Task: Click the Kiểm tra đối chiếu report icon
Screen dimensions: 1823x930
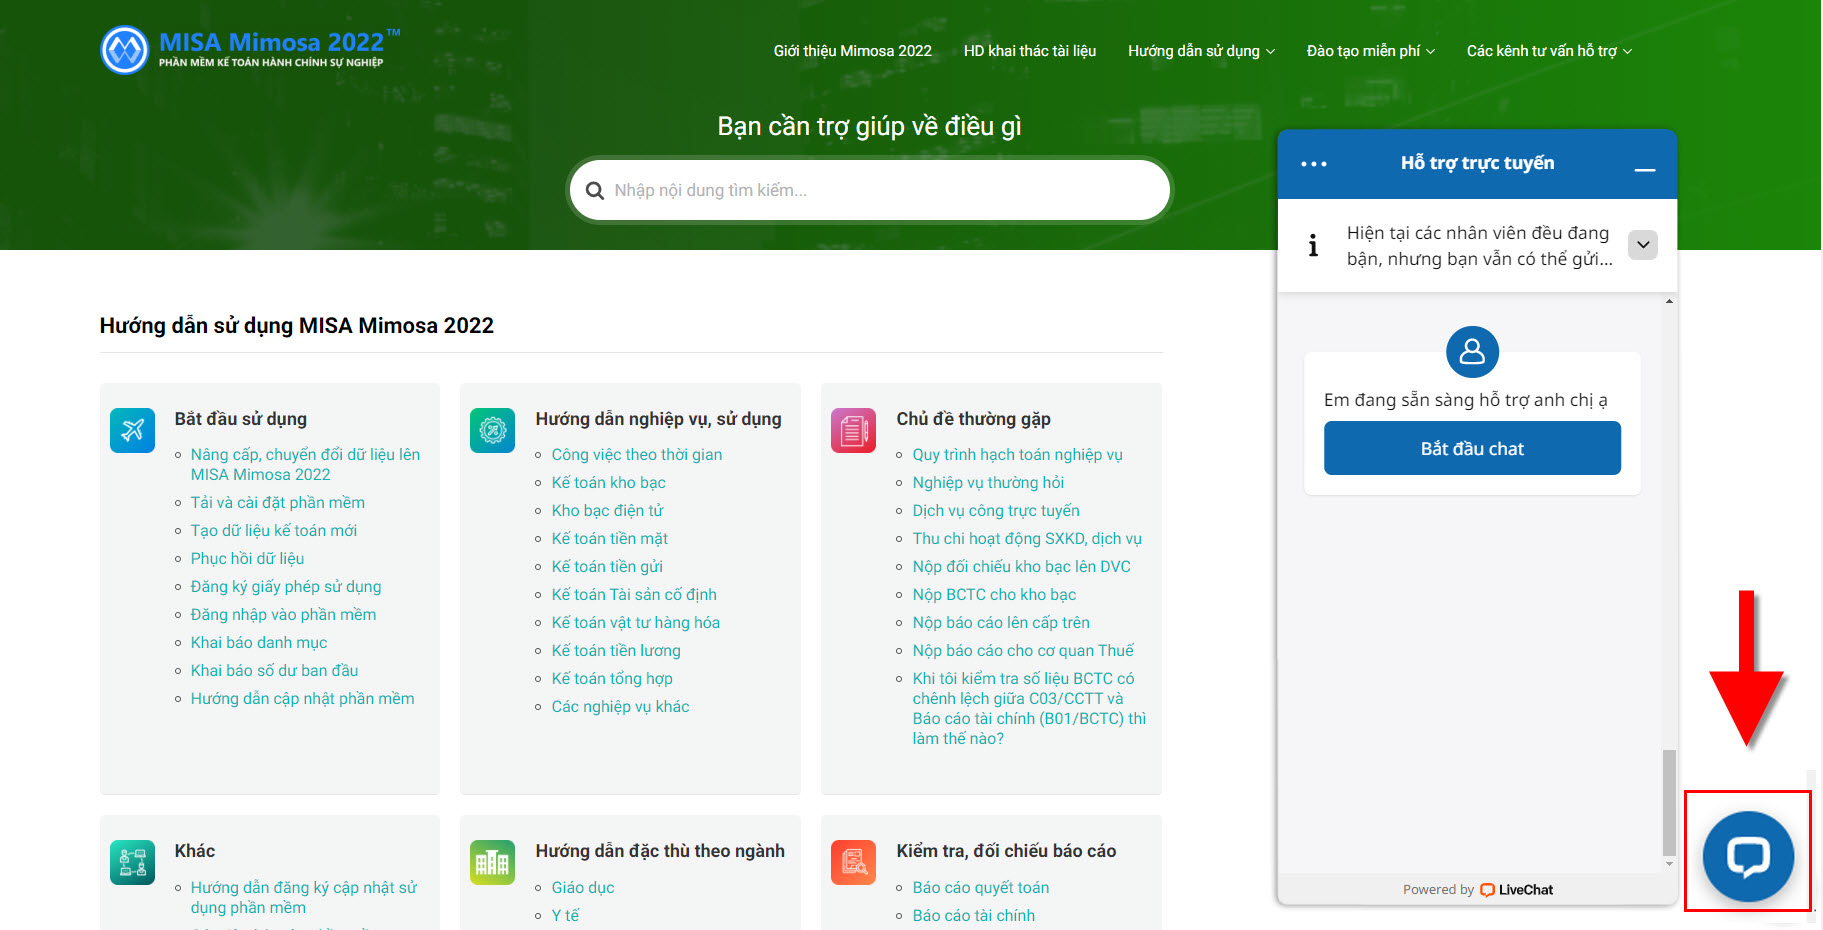Action: point(853,862)
